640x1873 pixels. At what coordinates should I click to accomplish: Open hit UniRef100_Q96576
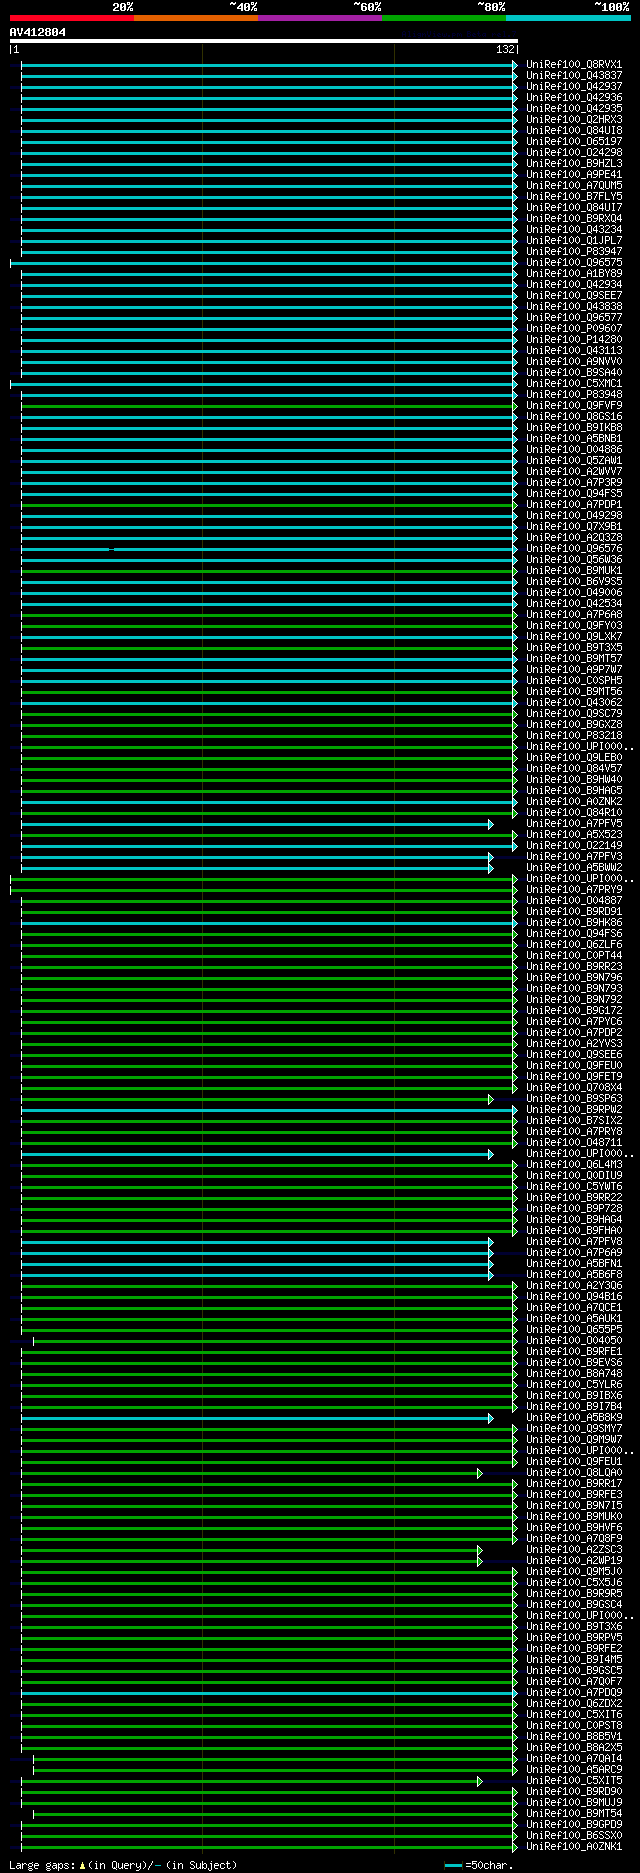[574, 548]
